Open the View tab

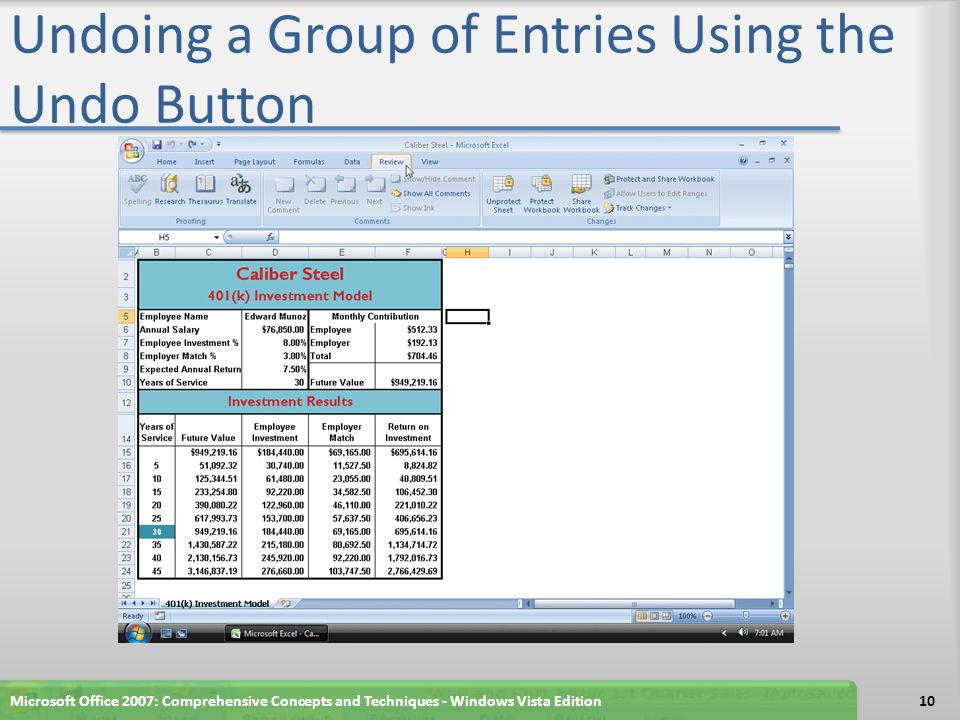[430, 162]
